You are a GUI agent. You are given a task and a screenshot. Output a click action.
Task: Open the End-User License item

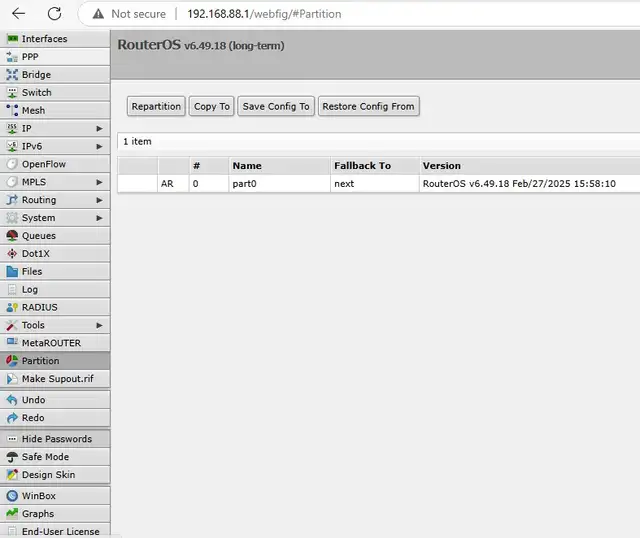(x=55, y=531)
